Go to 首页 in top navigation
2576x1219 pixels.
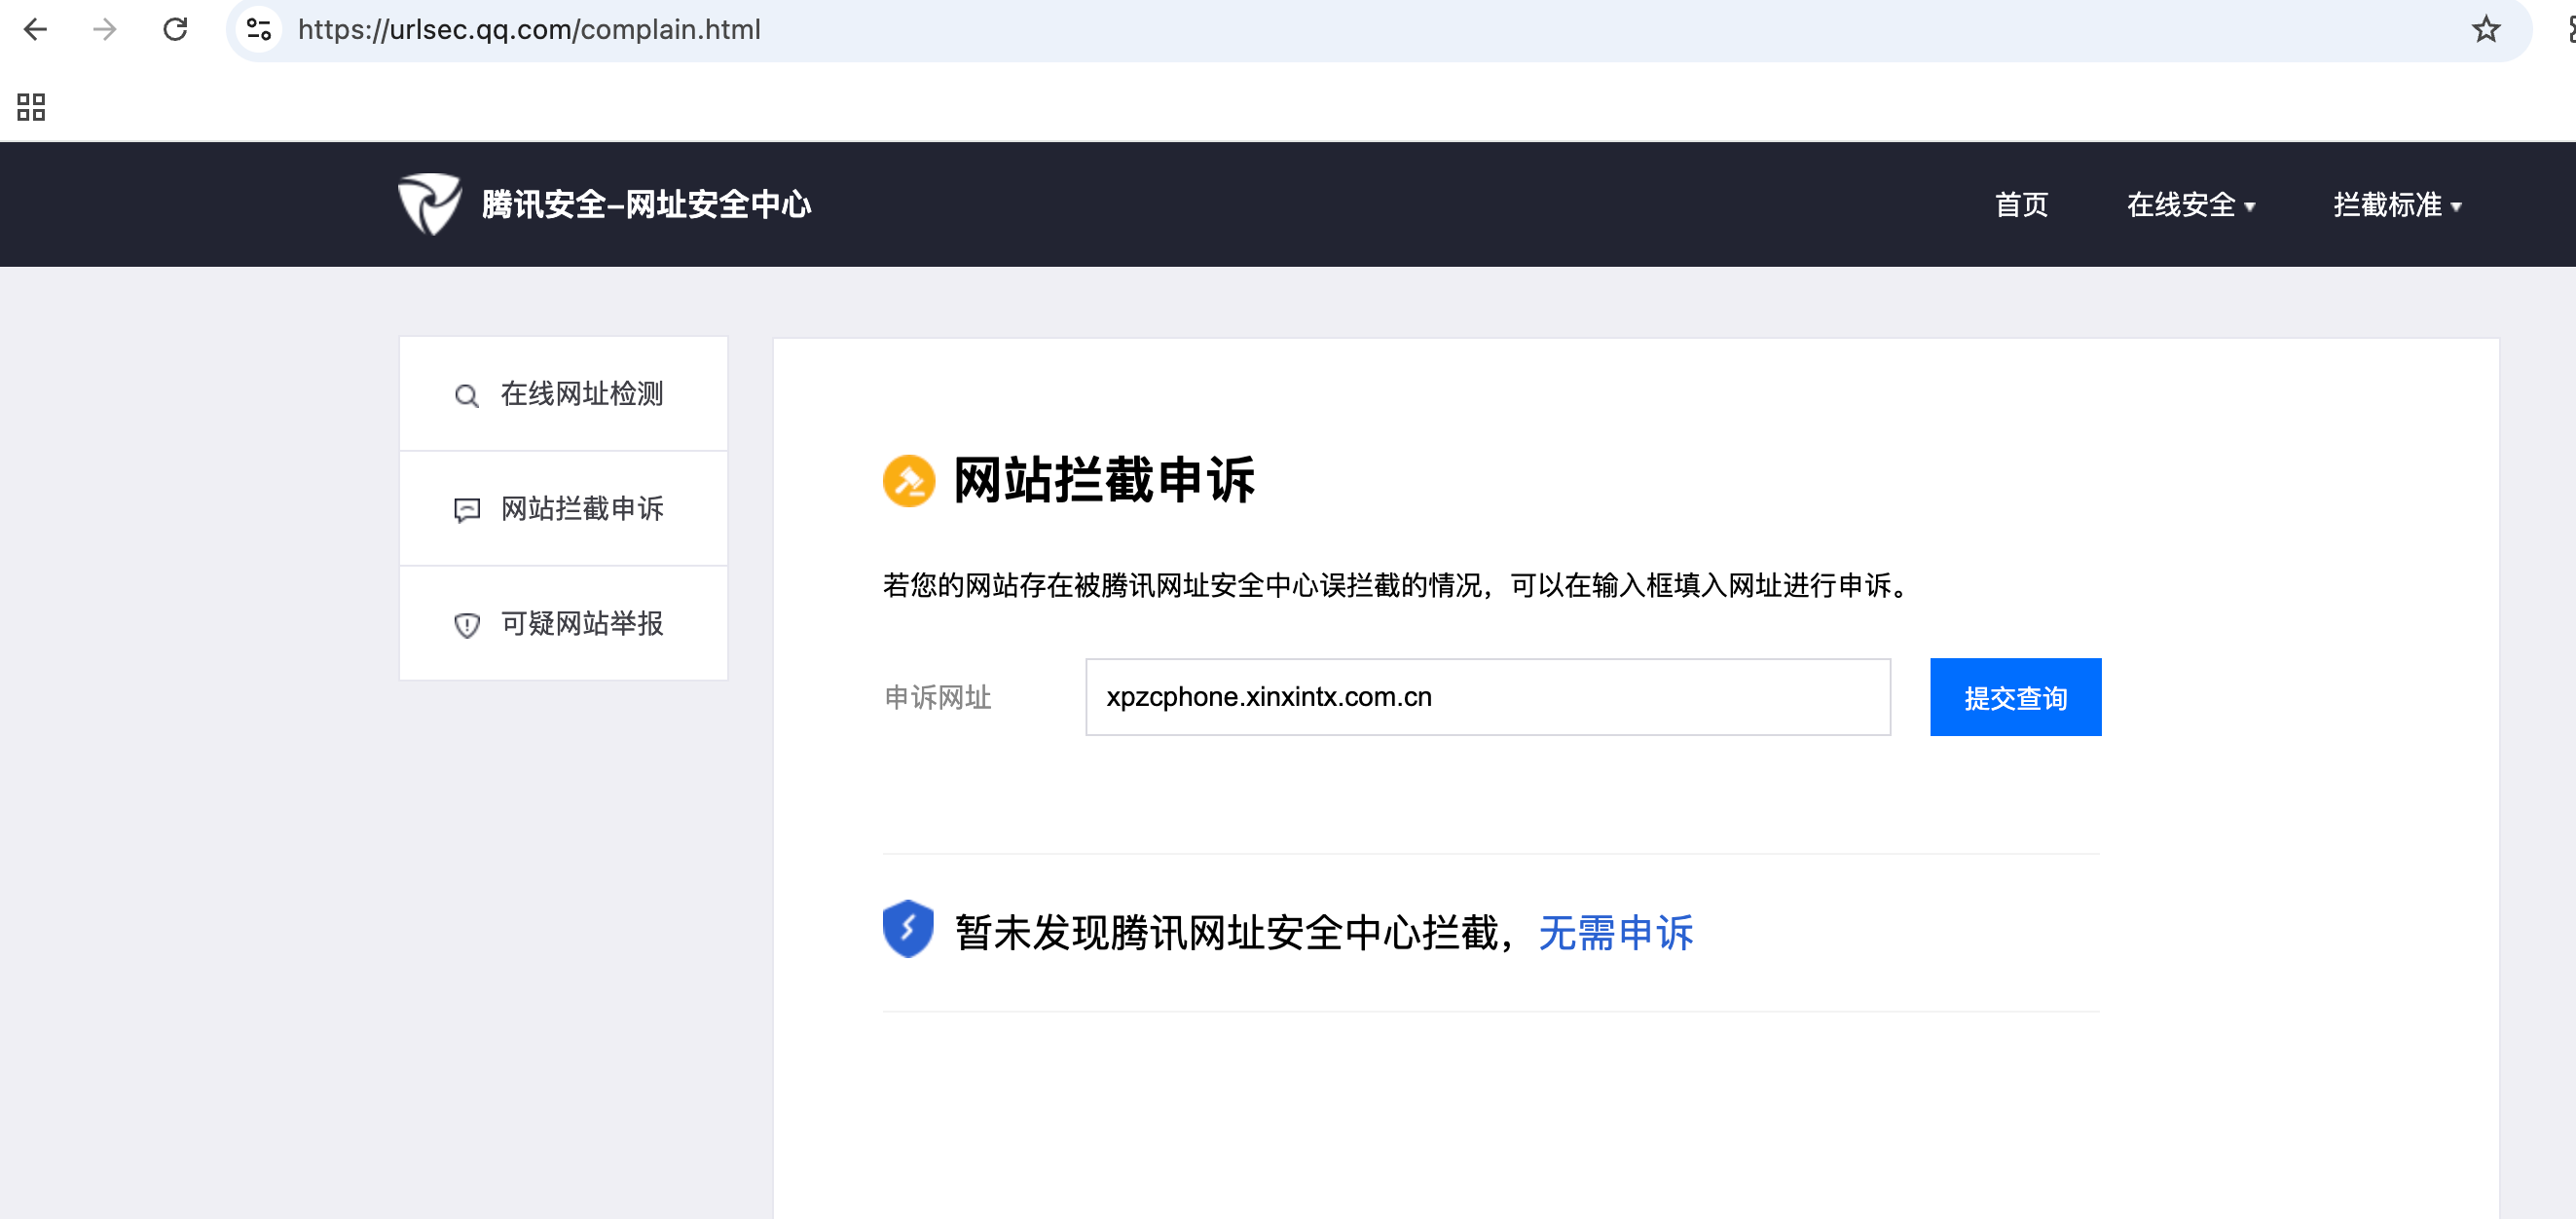(x=2021, y=205)
